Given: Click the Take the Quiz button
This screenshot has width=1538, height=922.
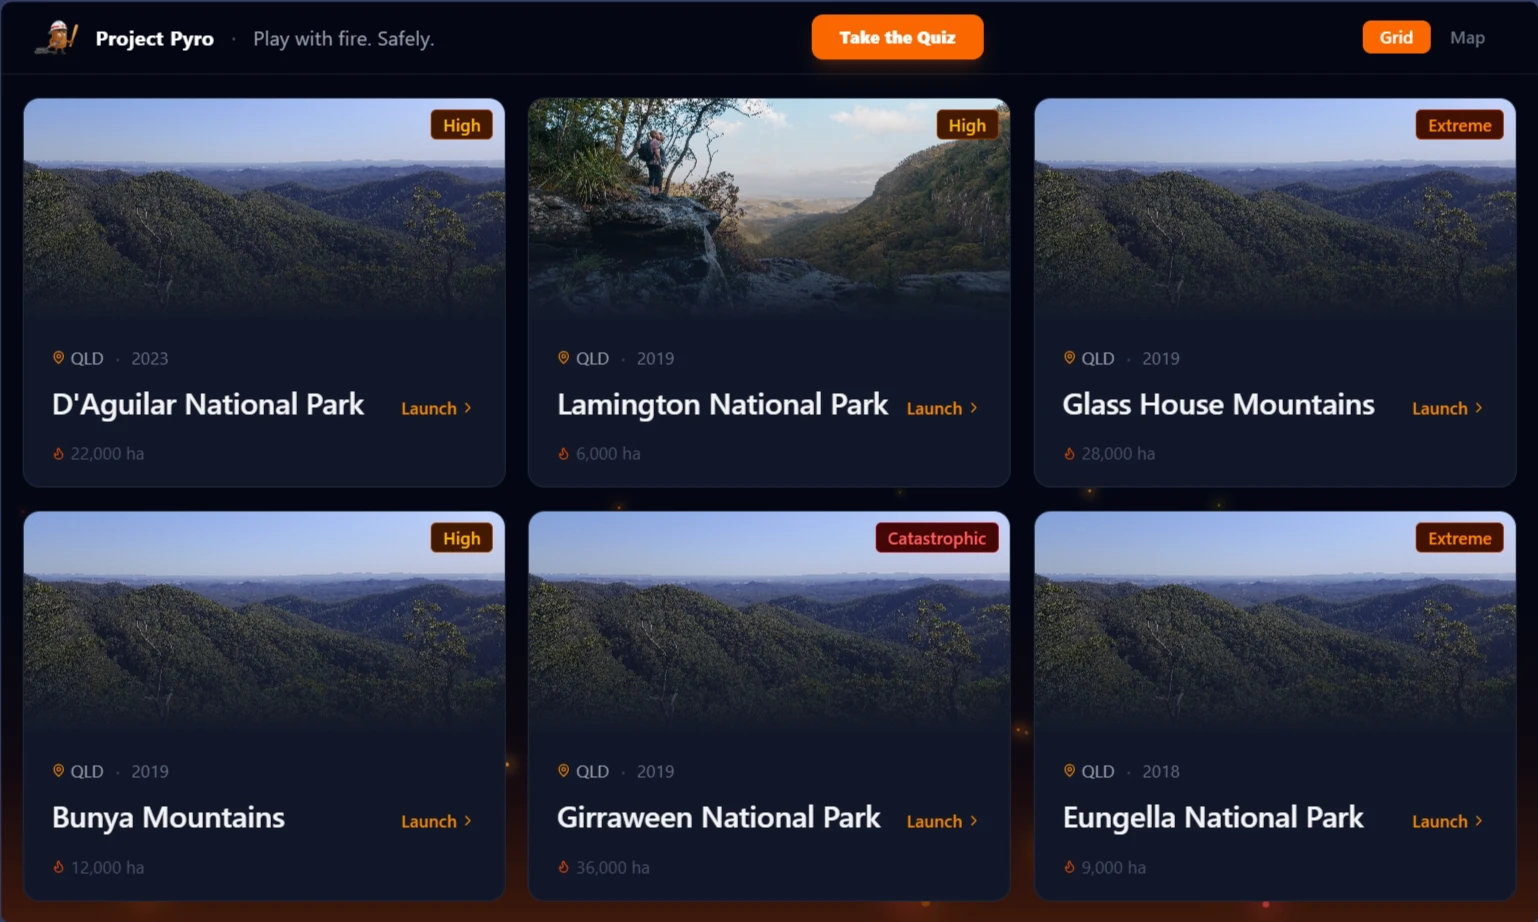Looking at the screenshot, I should [897, 36].
